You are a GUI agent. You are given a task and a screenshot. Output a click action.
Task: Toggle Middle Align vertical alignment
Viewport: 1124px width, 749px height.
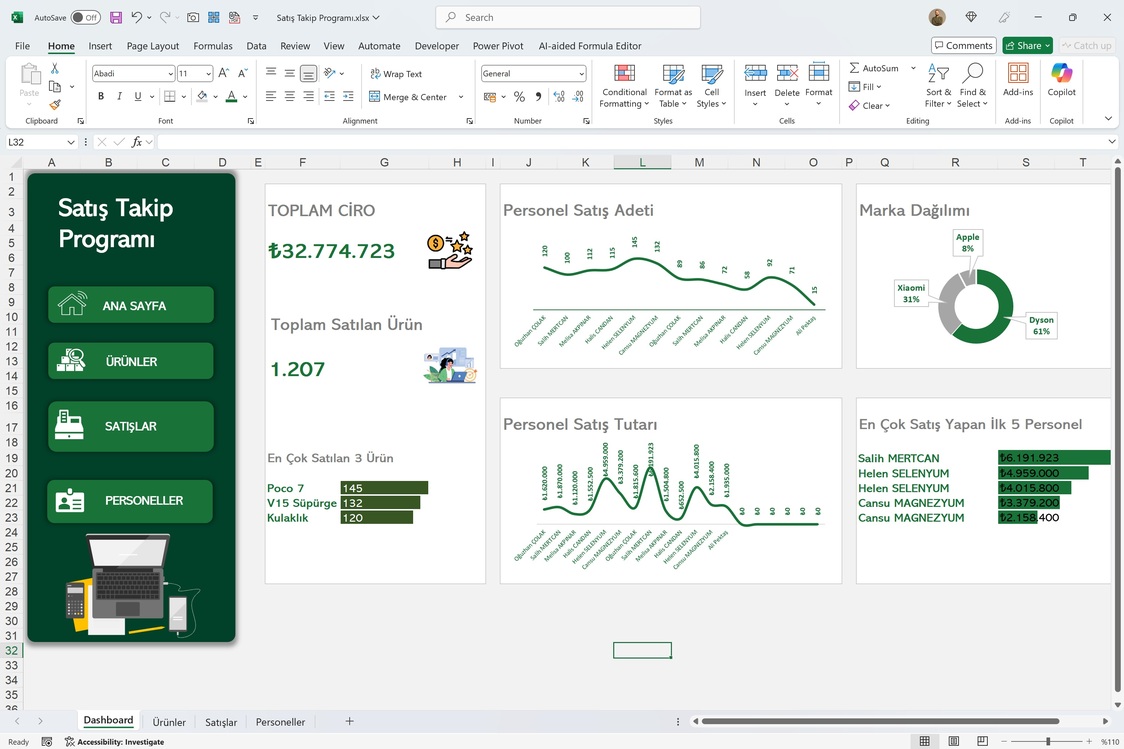[289, 73]
